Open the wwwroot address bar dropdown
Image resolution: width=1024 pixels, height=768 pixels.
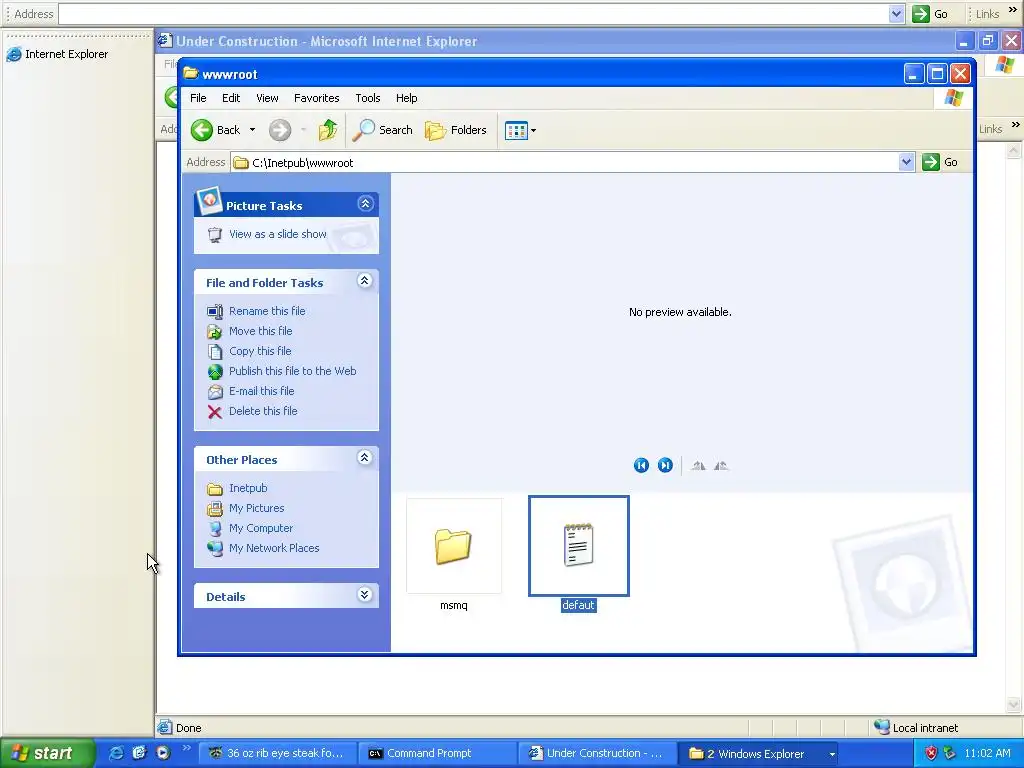(x=906, y=162)
